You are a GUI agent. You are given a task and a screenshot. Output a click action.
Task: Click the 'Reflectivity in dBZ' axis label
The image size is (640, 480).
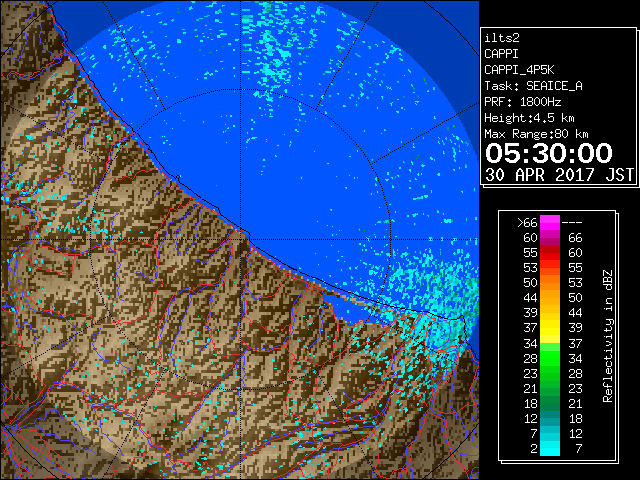coord(608,336)
